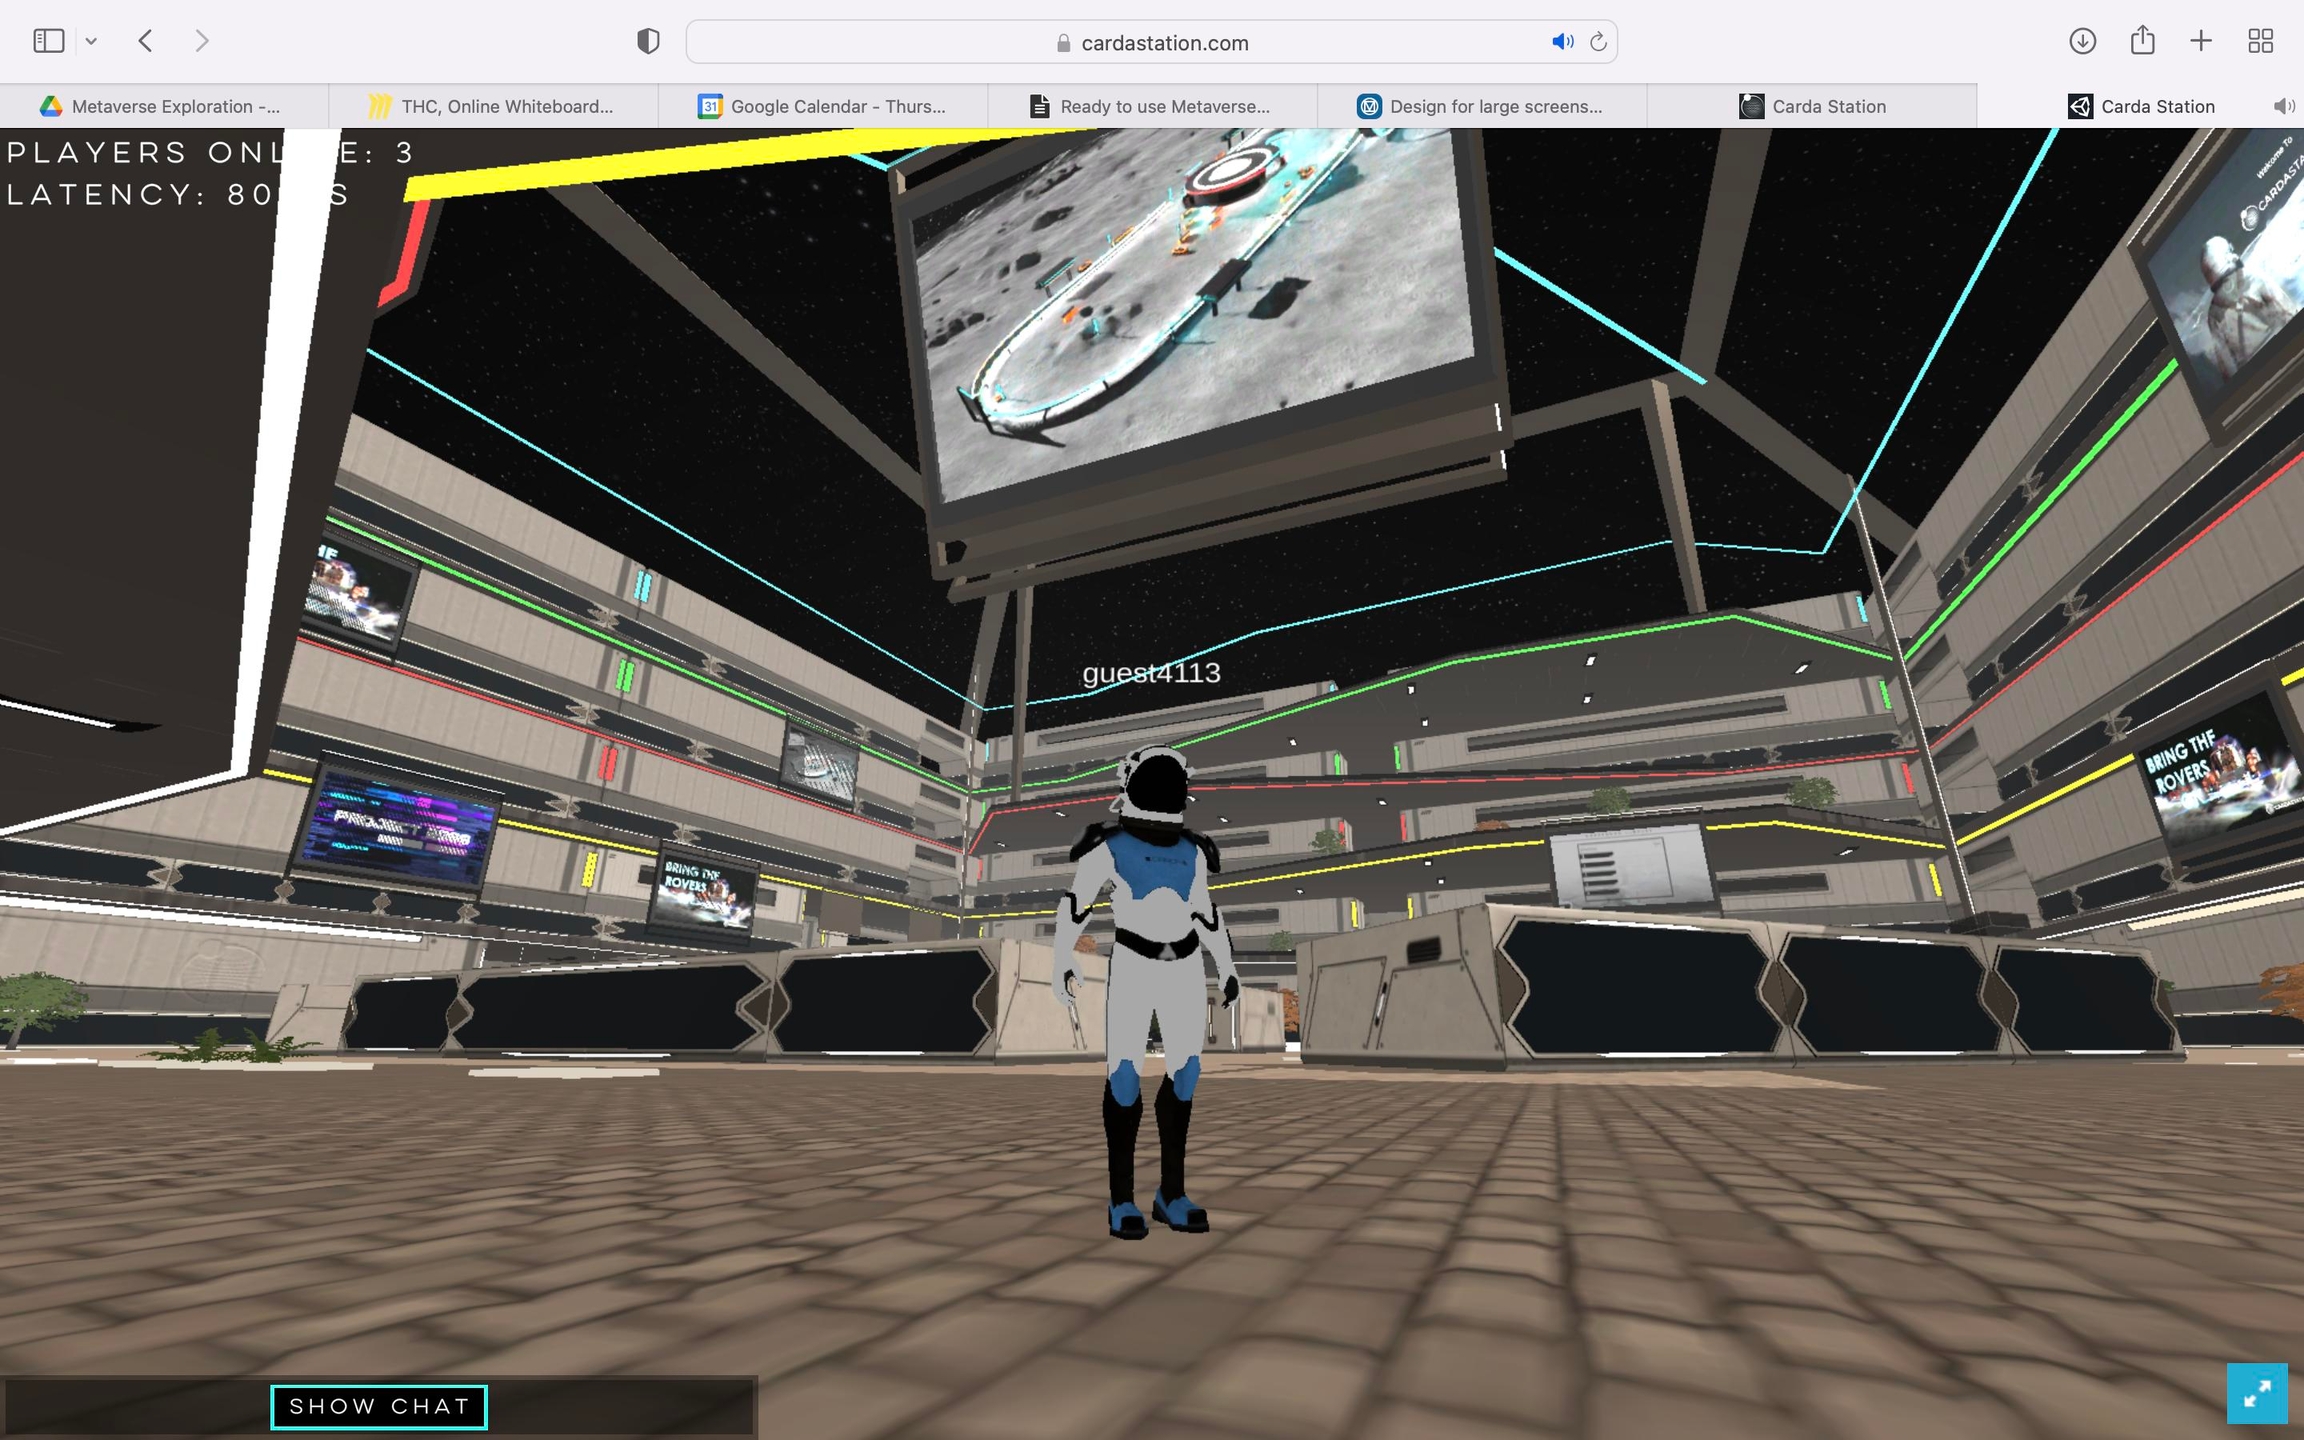Toggle the Safari sidebar icon
2304x1440 pixels.
tap(48, 41)
